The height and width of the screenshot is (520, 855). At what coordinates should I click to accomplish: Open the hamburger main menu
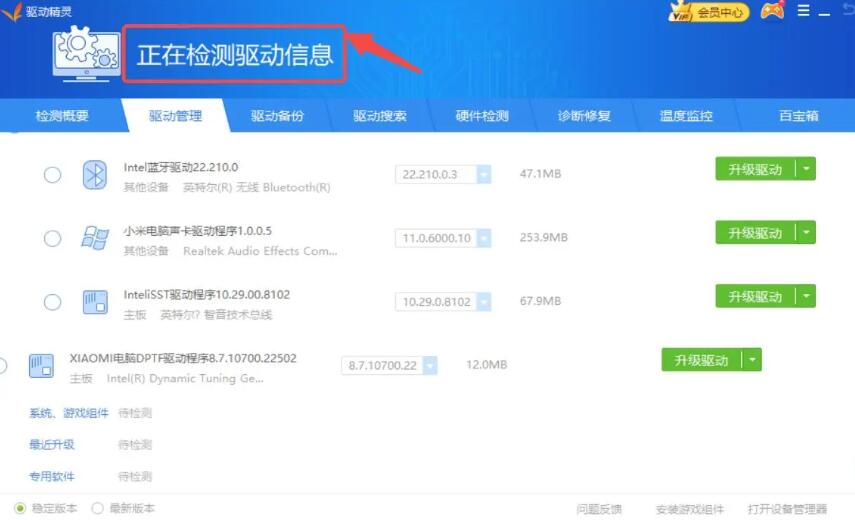803,10
